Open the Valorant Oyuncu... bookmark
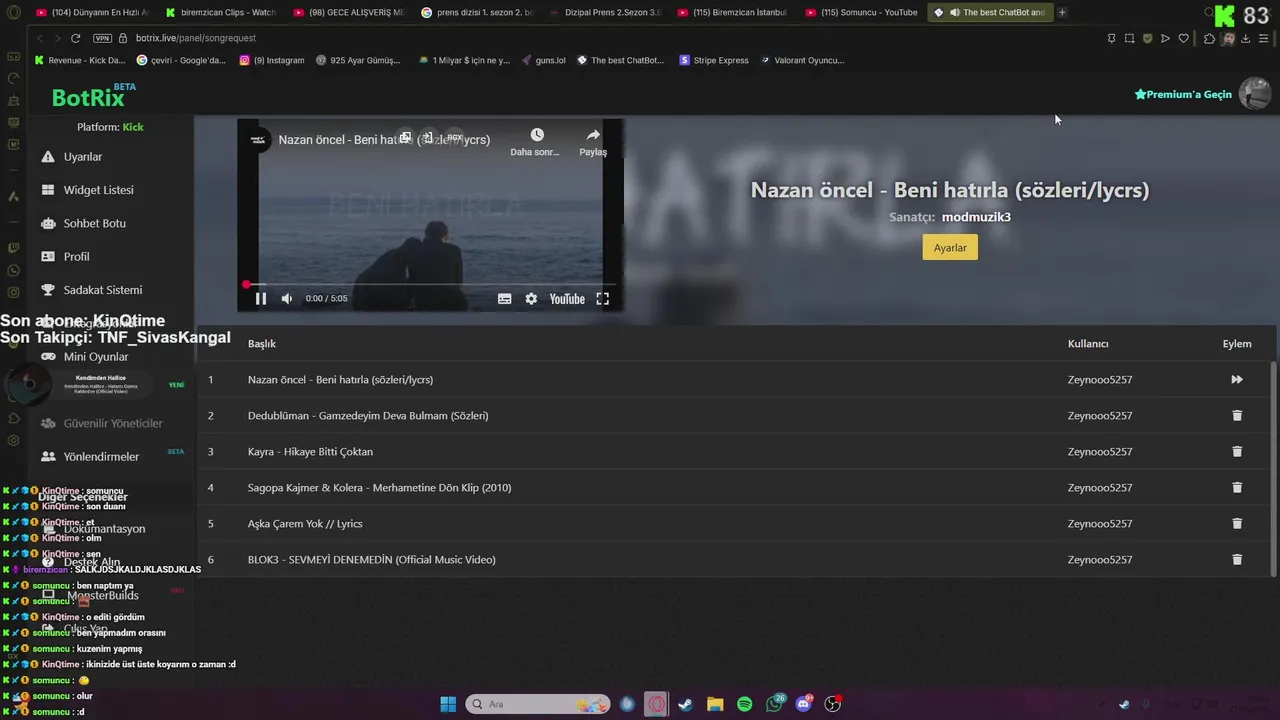Image resolution: width=1280 pixels, height=720 pixels. [x=802, y=60]
